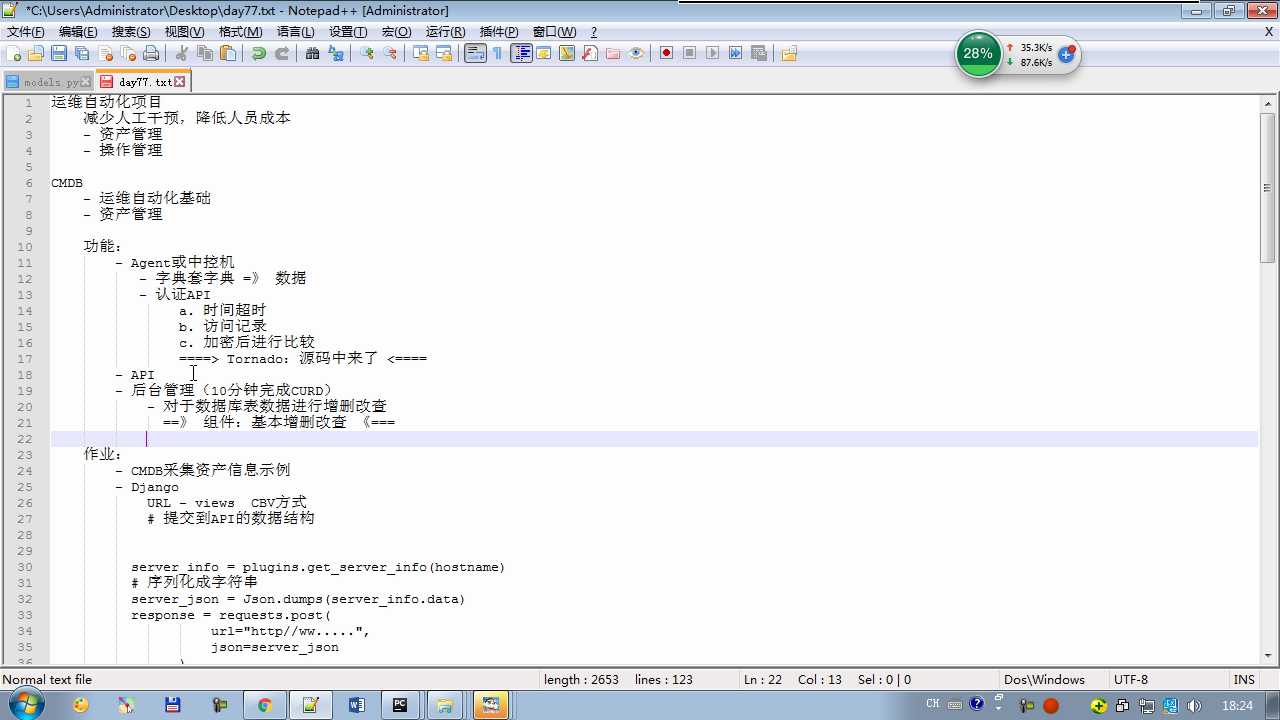Open the Windows Start menu
Image resolution: width=1280 pixels, height=720 pixels.
tap(27, 705)
